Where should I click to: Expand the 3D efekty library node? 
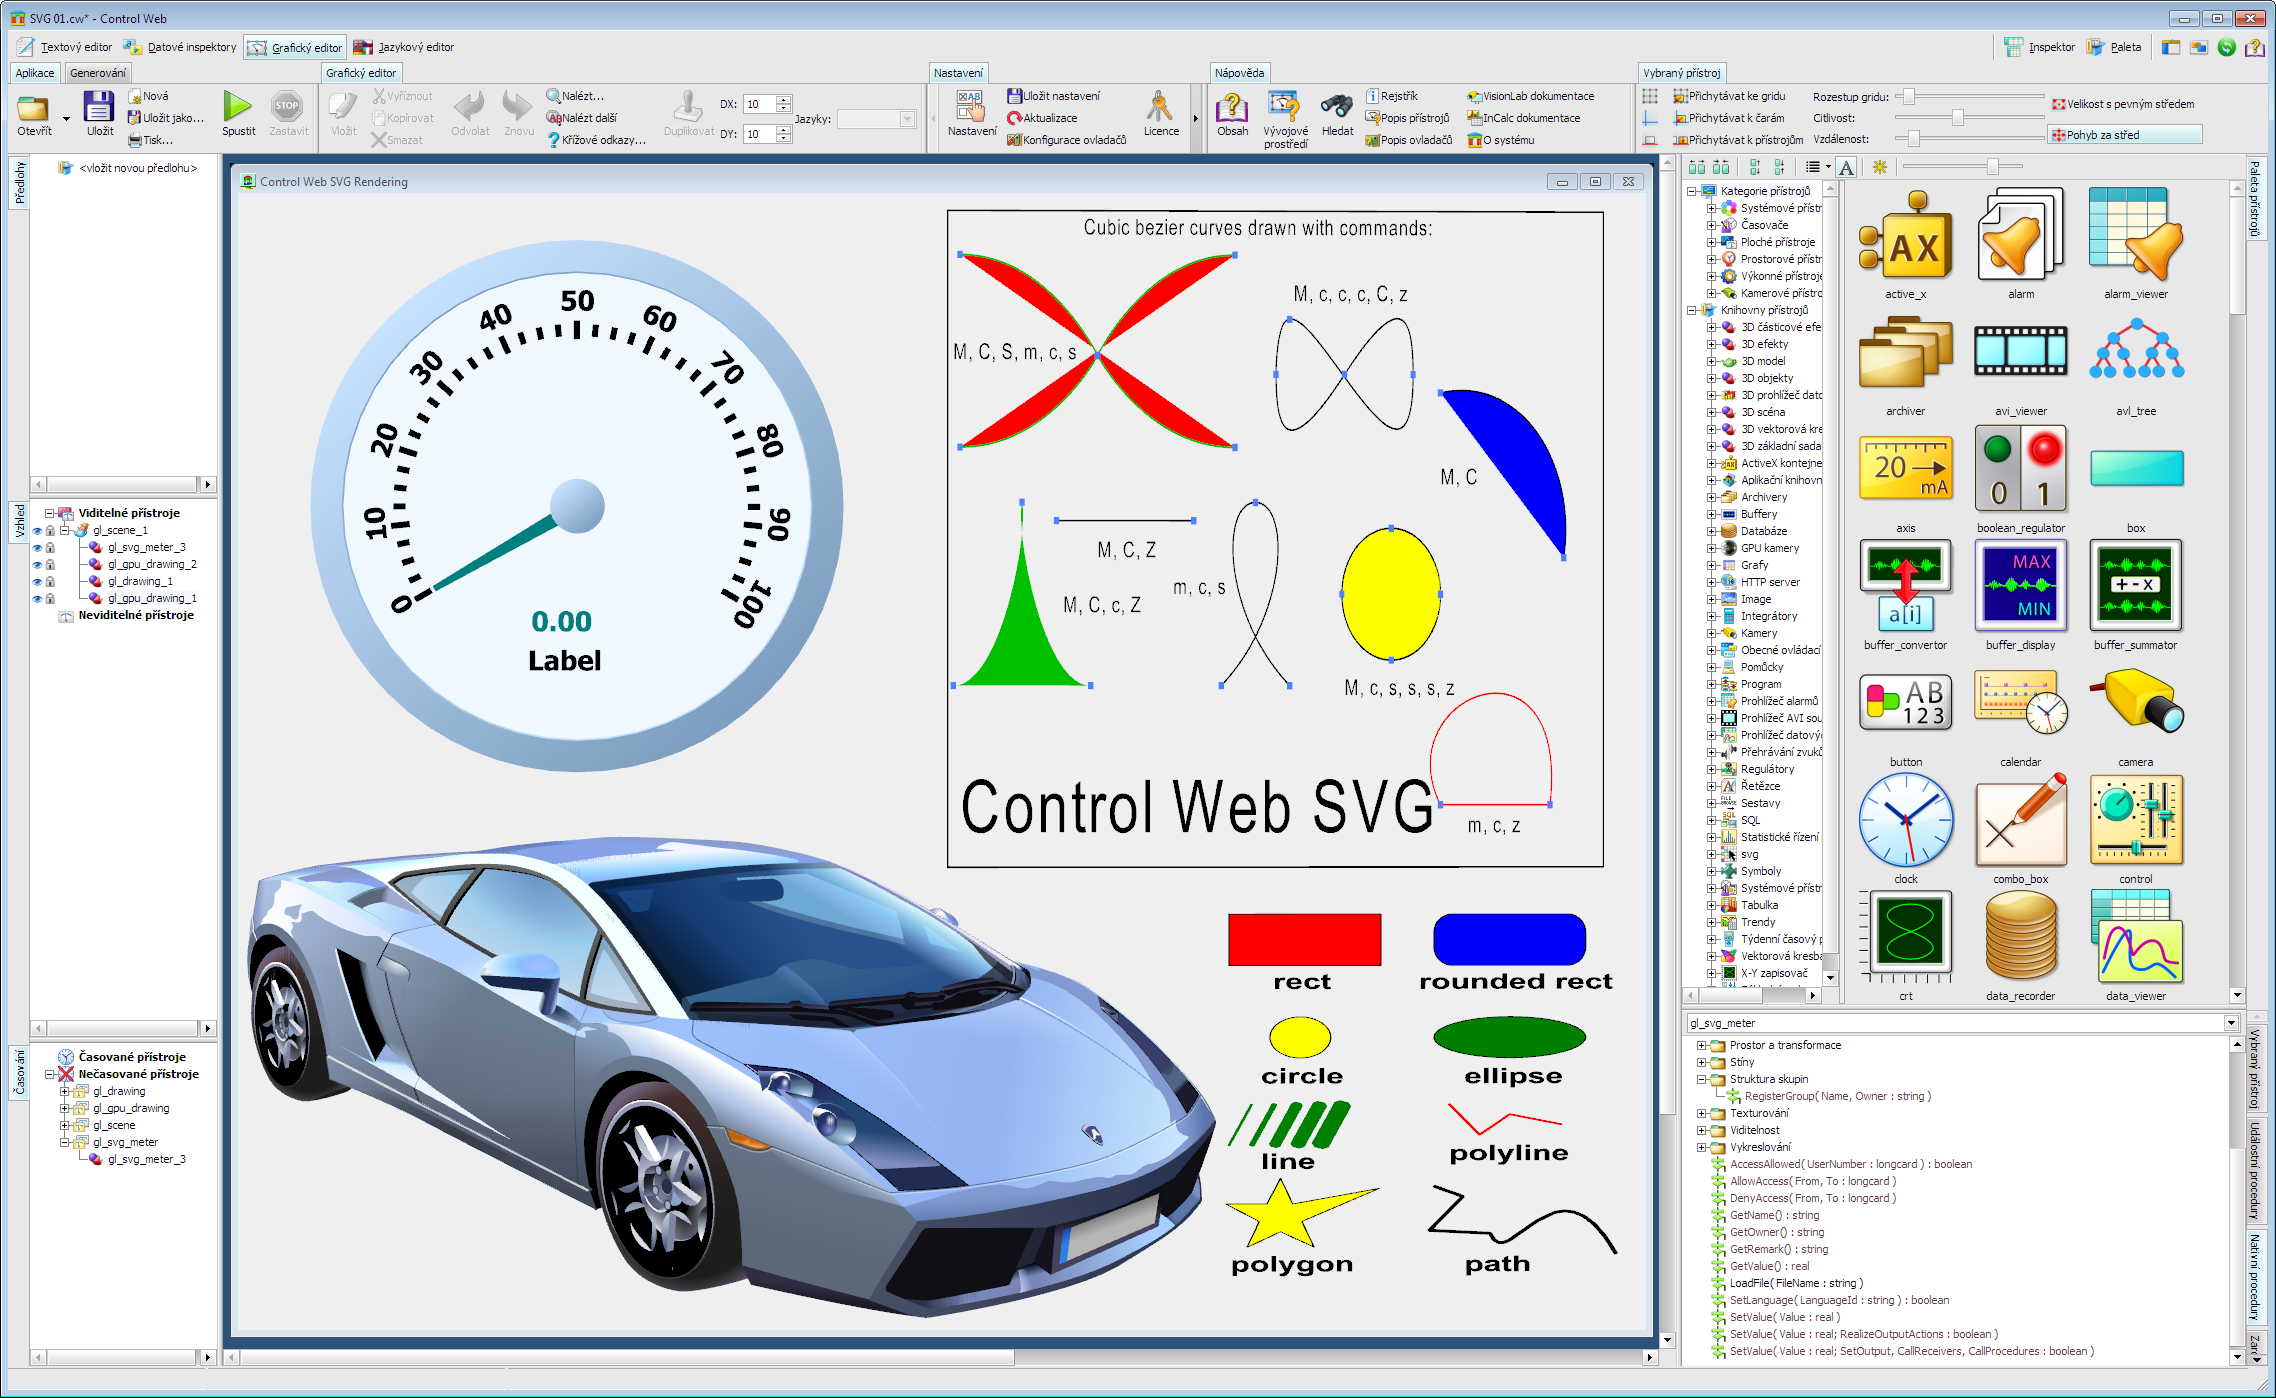click(1711, 344)
